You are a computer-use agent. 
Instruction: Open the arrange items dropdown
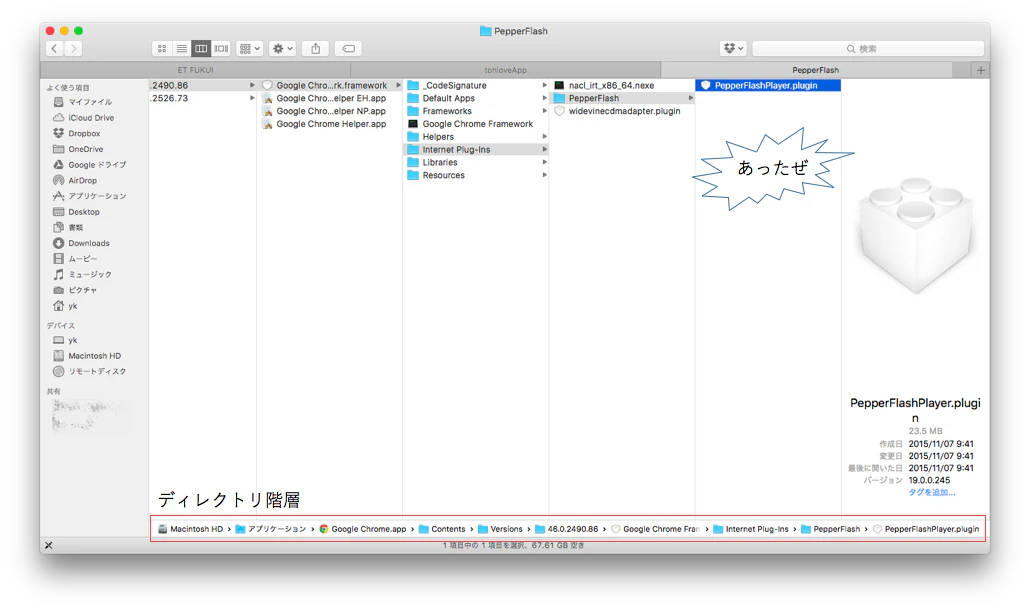(x=250, y=49)
